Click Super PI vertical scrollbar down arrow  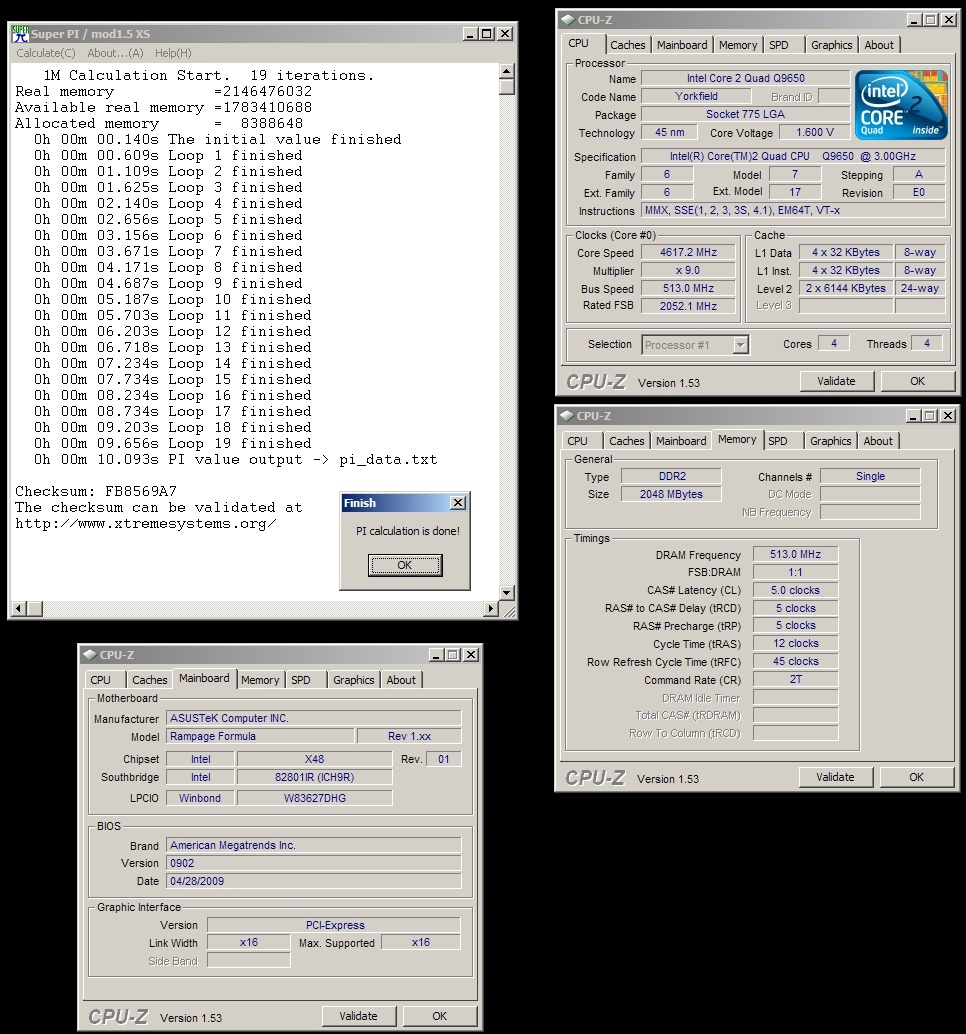click(506, 592)
